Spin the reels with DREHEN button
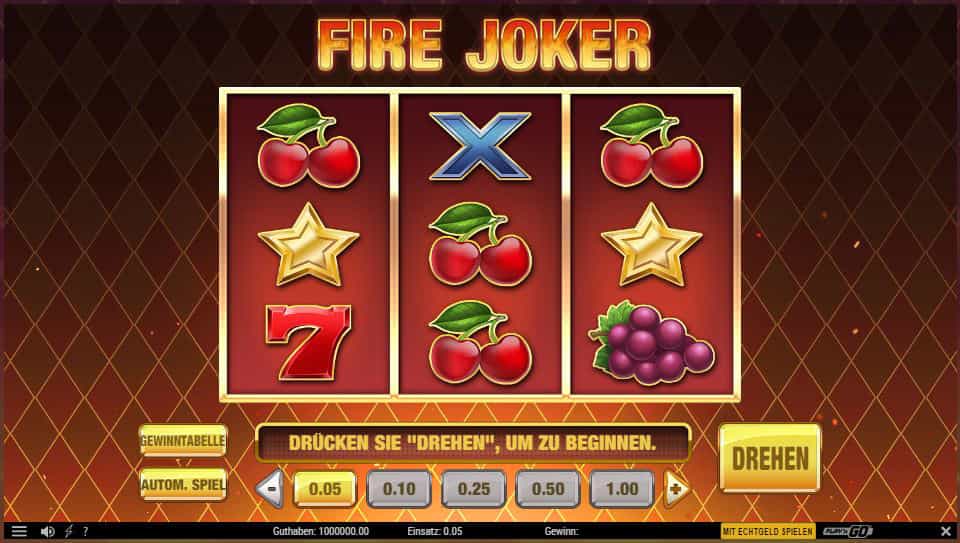Viewport: 960px width, 543px height. [770, 458]
